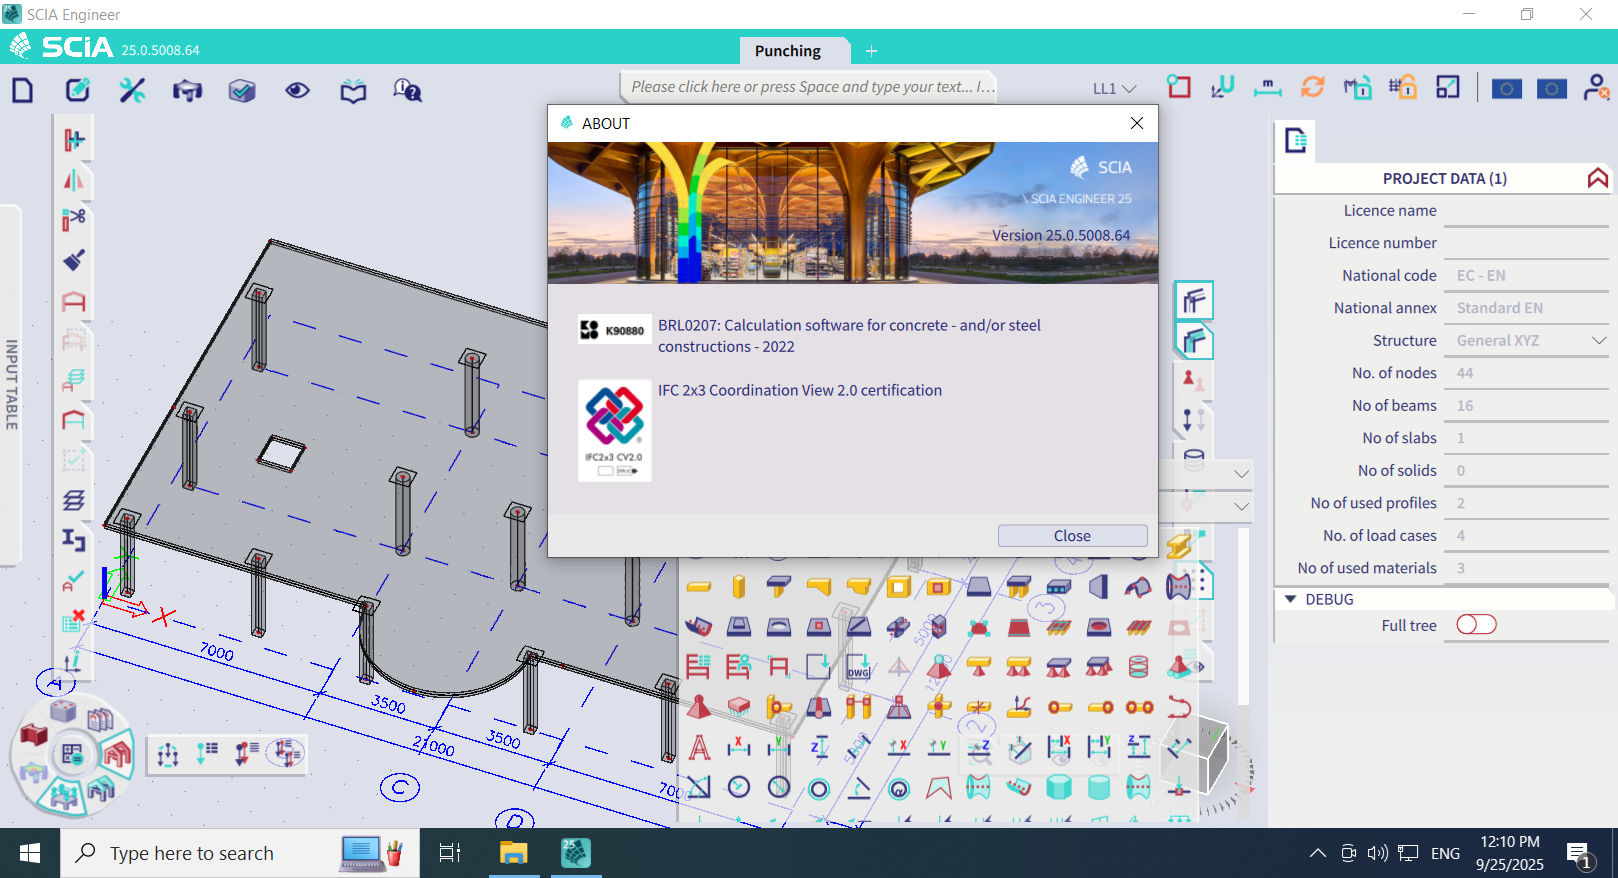Click the teal hexagonal prism solid icon
Image resolution: width=1618 pixels, height=878 pixels.
coord(1058,787)
